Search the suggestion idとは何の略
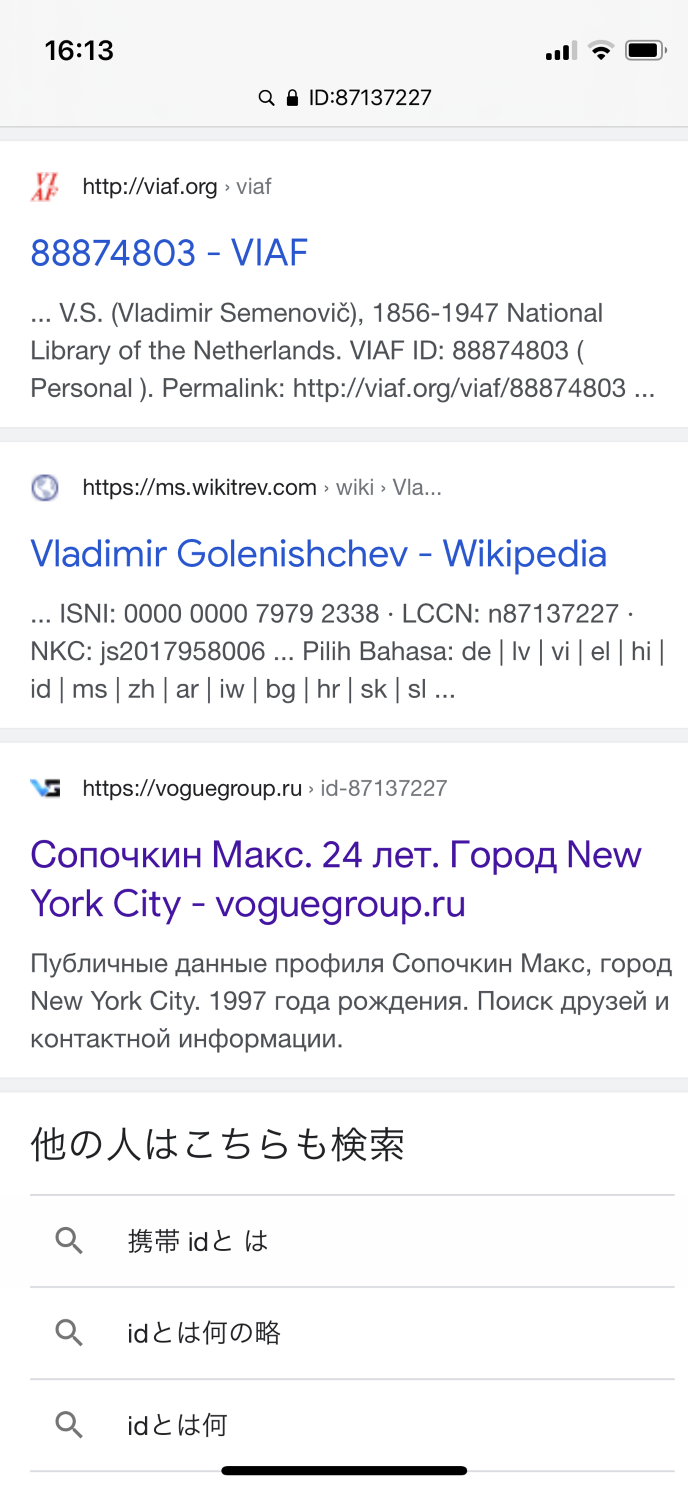The width and height of the screenshot is (688, 1490). (x=204, y=1333)
